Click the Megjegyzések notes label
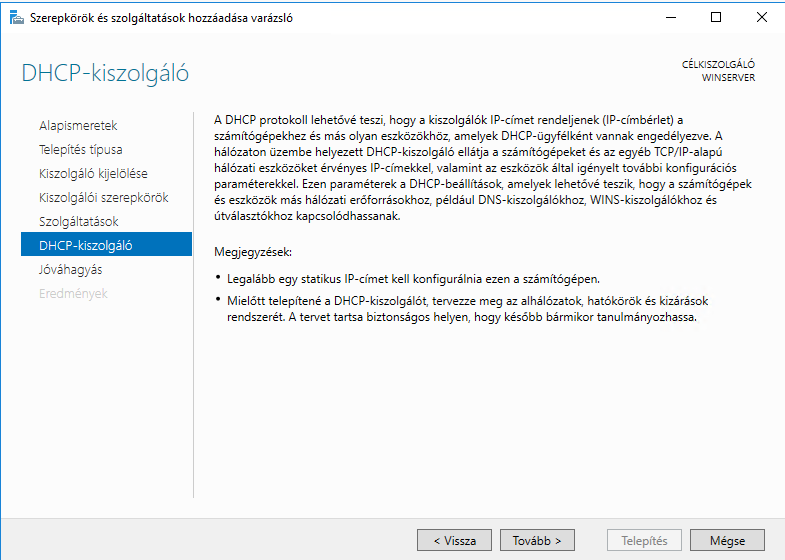Viewport: 785px width, 560px height. [254, 251]
